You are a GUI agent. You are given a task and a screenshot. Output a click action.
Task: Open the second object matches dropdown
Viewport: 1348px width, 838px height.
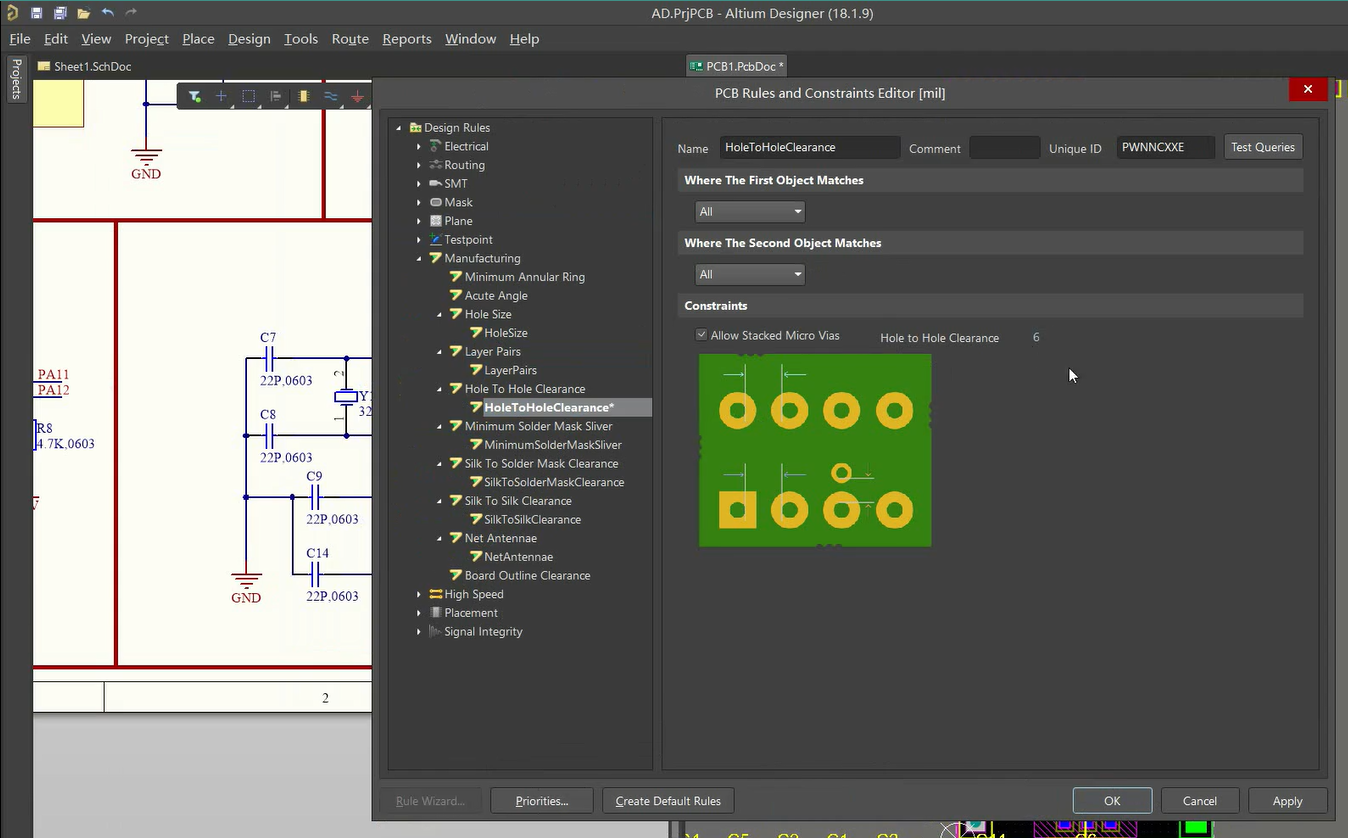(749, 274)
